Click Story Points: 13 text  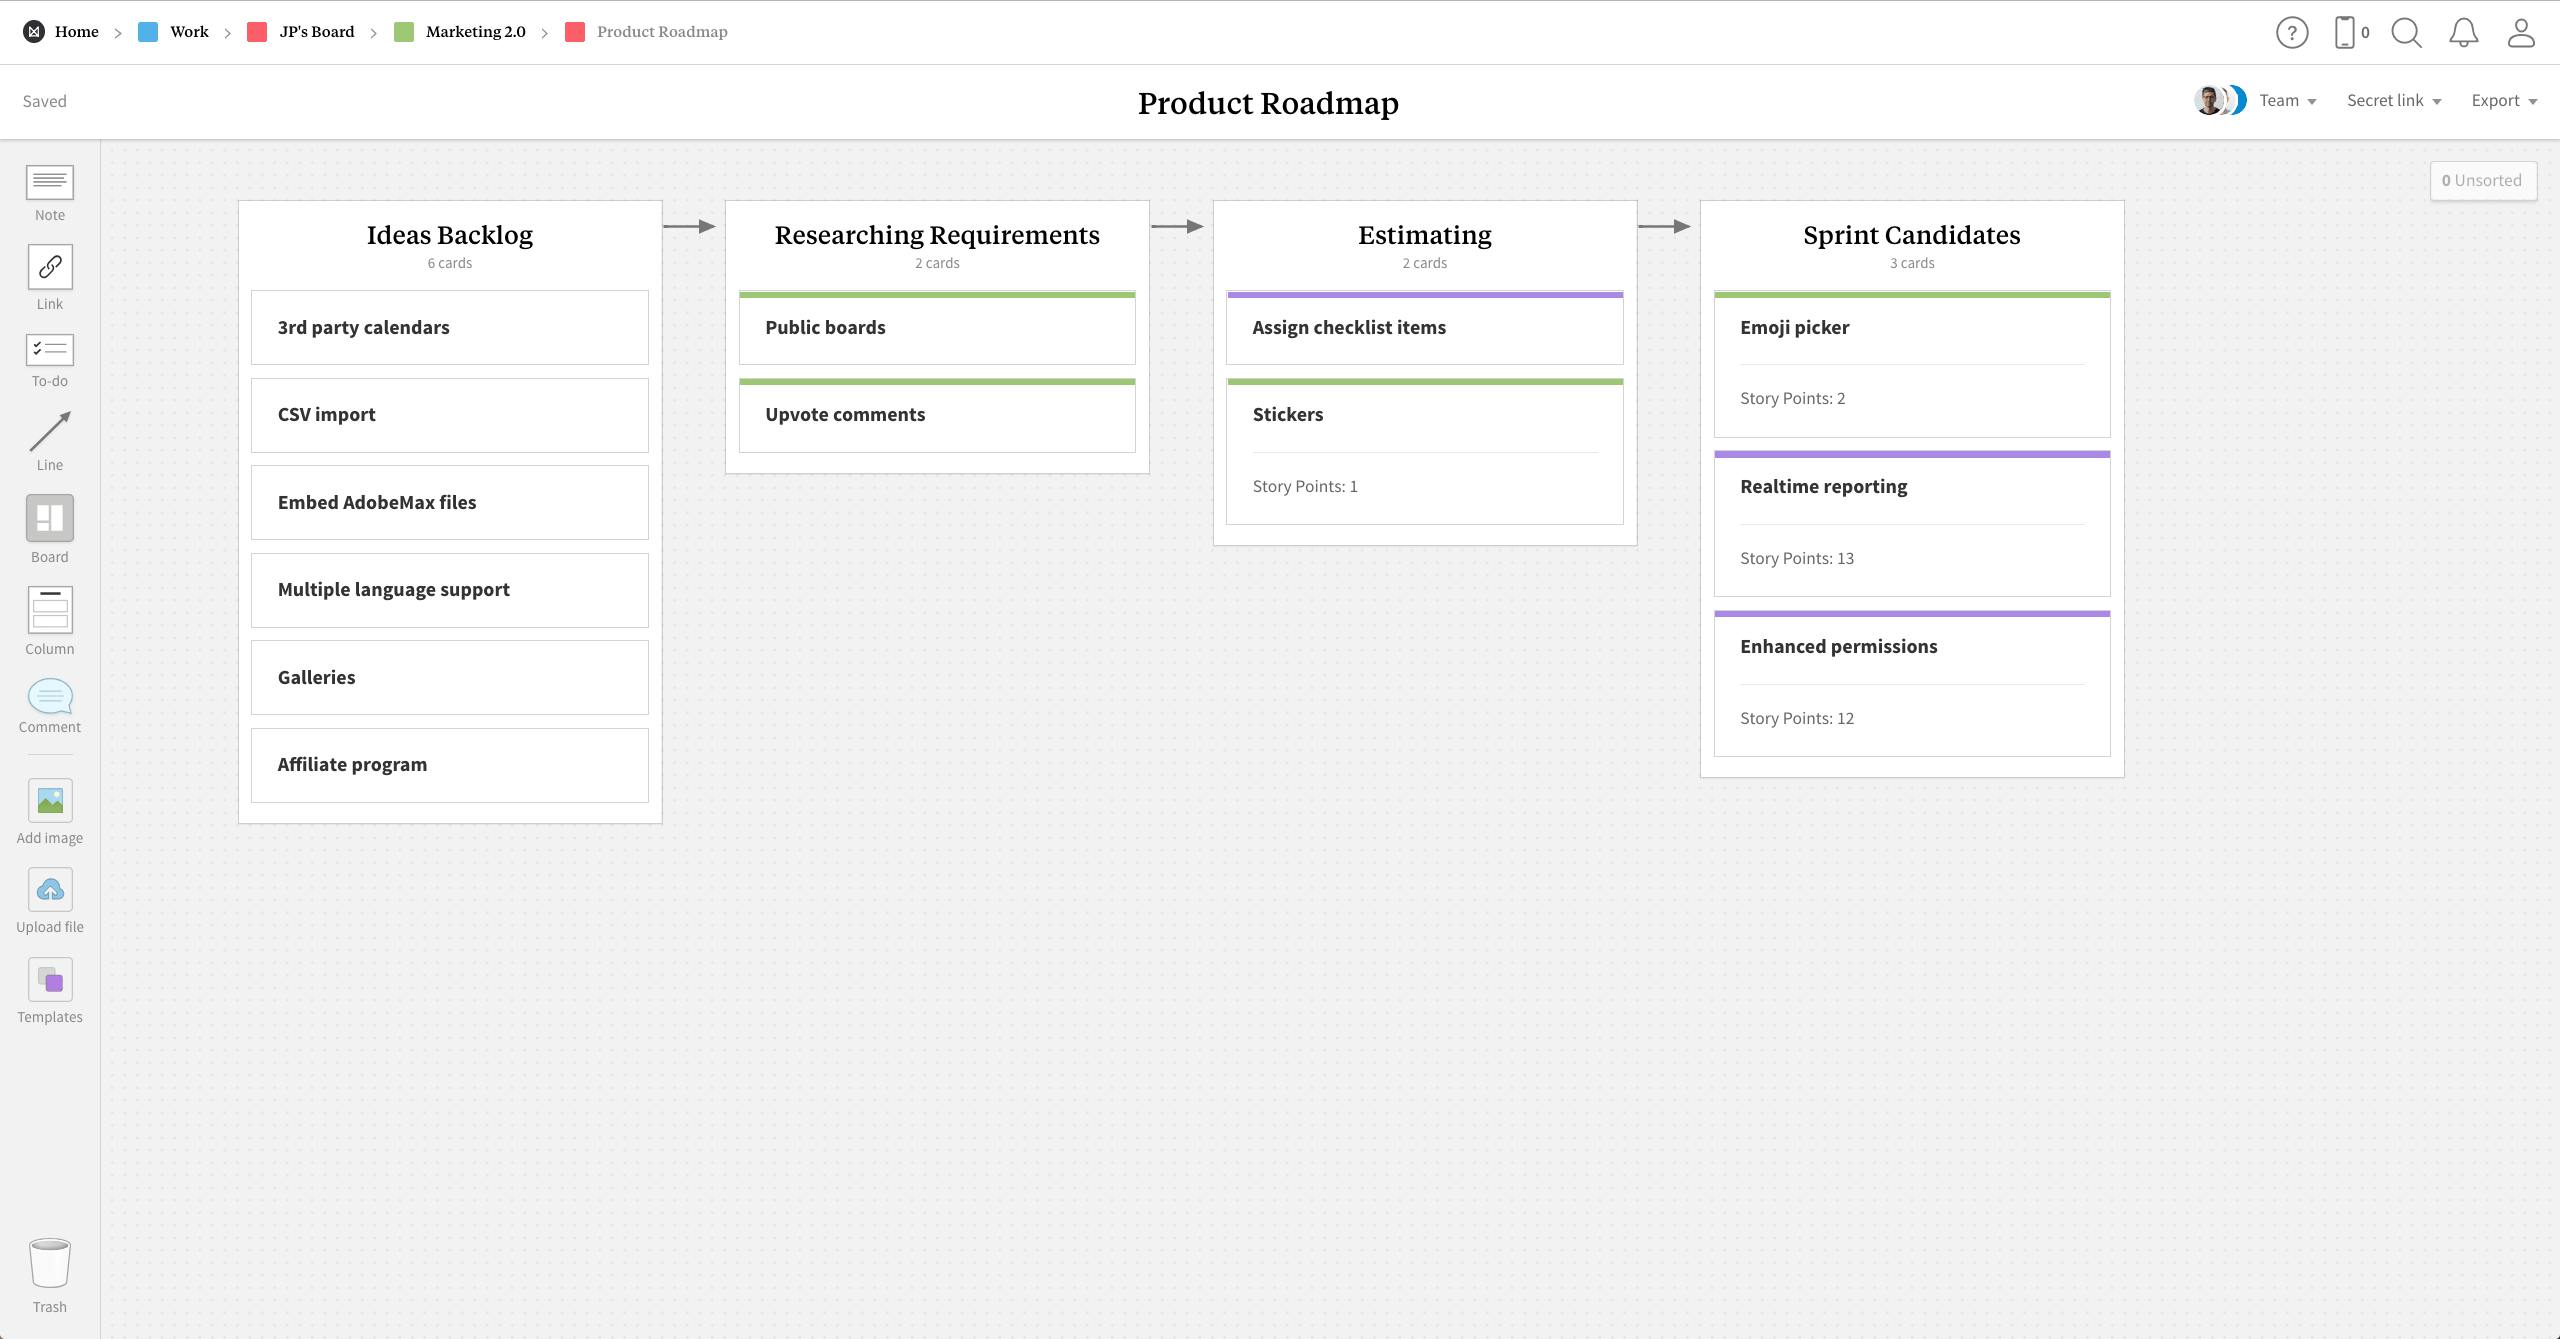coord(1797,558)
